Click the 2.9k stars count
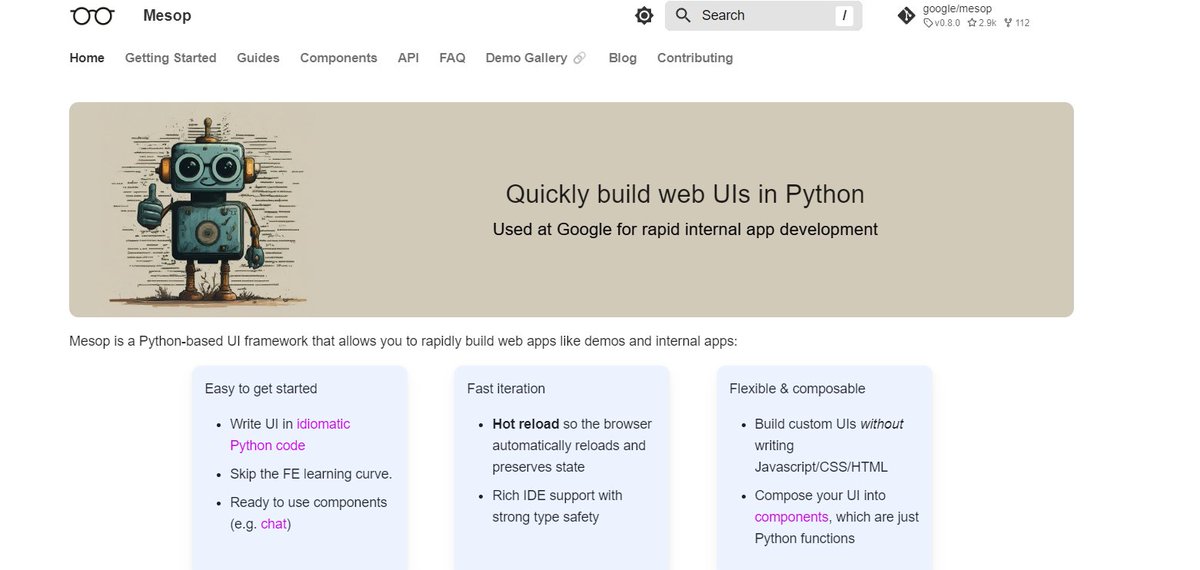1200x570 pixels. tap(981, 22)
